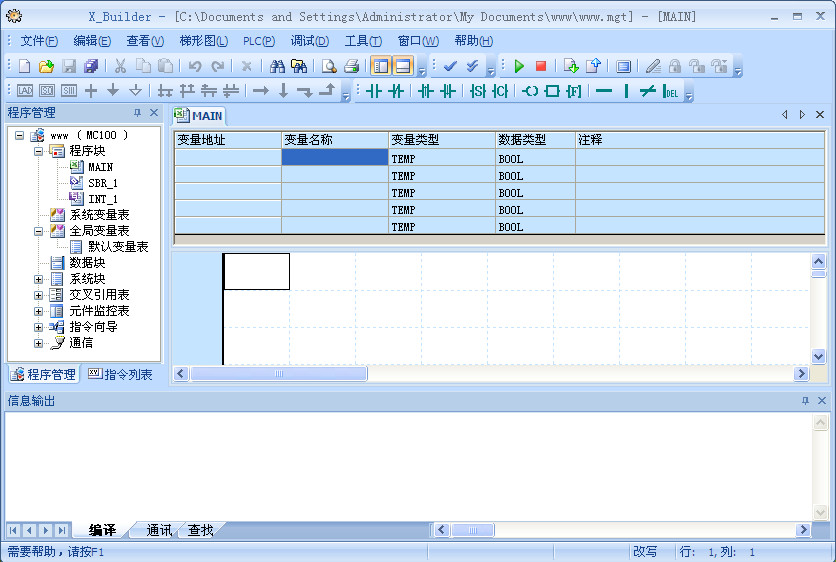Screen dimensions: 836x562
Task: Open the PLC(P) menu
Action: pos(259,41)
